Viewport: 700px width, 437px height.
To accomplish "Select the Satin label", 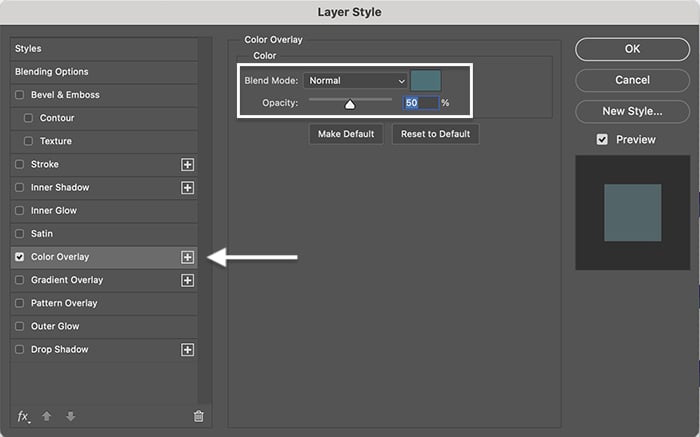I will click(x=42, y=233).
